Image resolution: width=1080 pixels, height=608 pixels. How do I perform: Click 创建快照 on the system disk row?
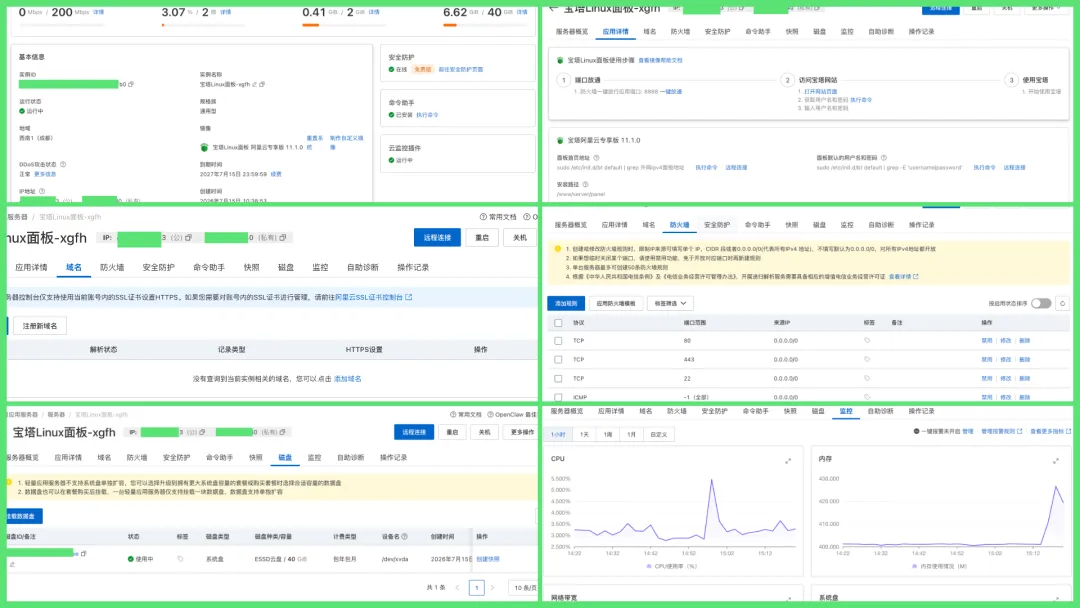pos(488,559)
